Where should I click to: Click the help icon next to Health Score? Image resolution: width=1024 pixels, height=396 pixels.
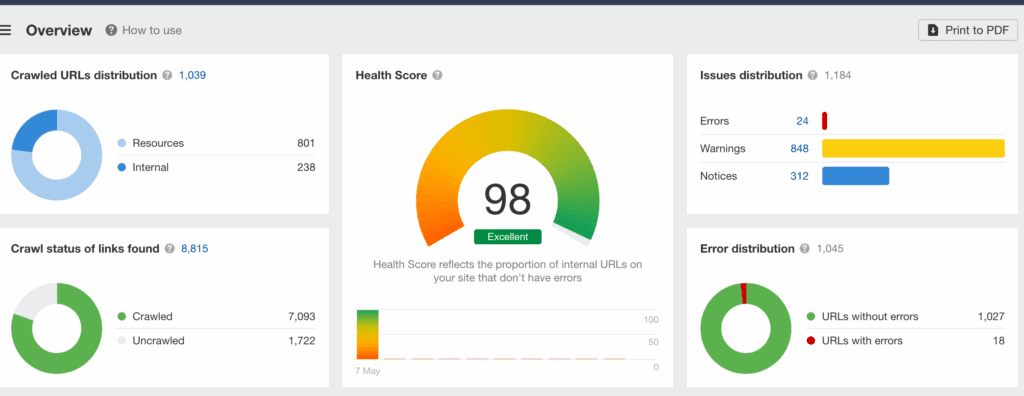click(438, 75)
